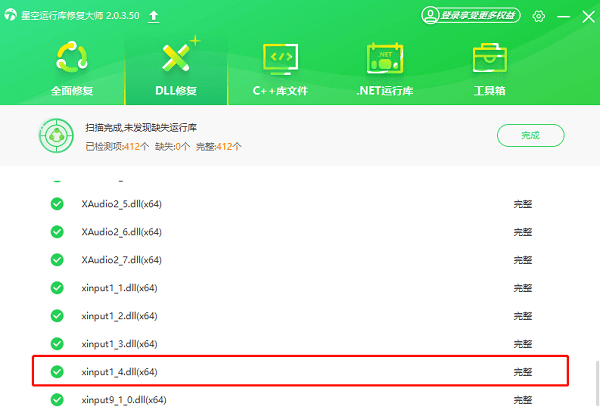Click the 完整 status for XAudio2_6.dll
This screenshot has height=413, width=600.
[x=523, y=232]
